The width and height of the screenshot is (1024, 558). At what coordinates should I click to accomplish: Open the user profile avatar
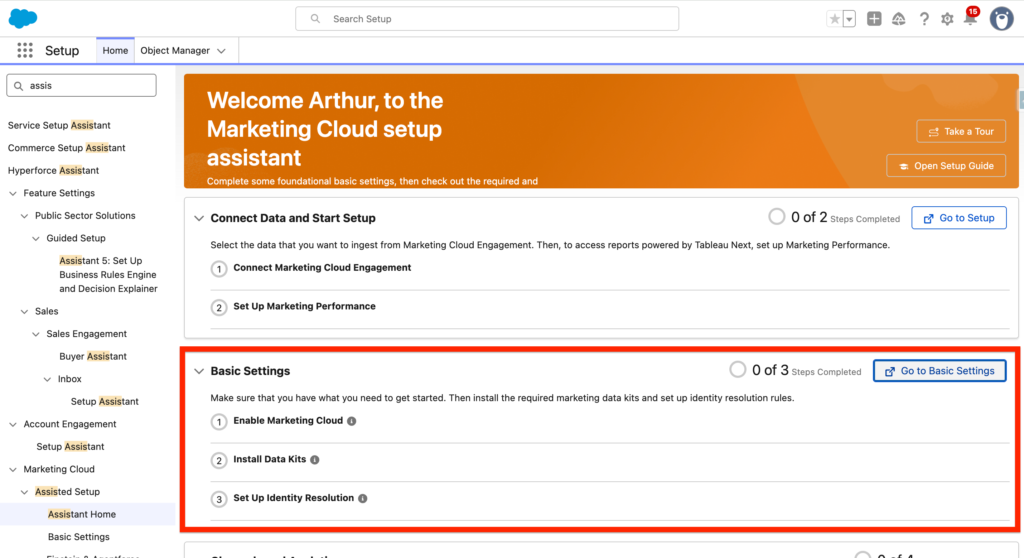pos(1001,19)
